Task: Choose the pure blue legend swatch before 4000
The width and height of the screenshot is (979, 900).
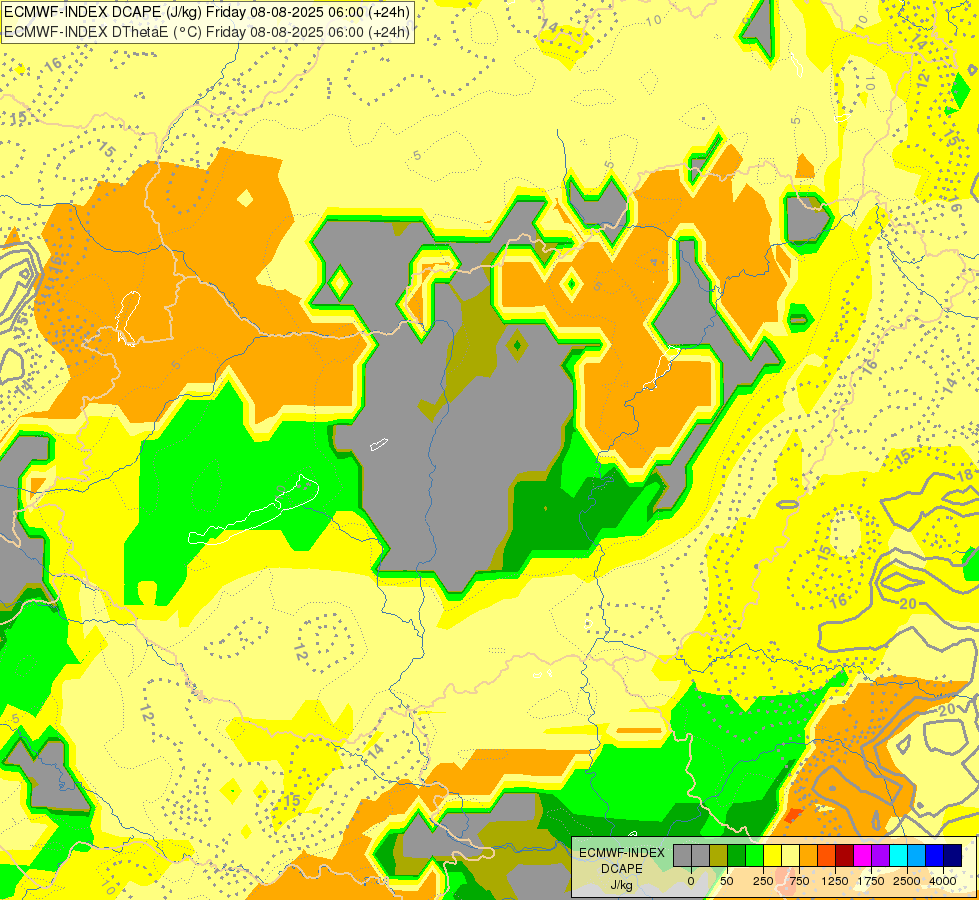Action: (x=935, y=855)
